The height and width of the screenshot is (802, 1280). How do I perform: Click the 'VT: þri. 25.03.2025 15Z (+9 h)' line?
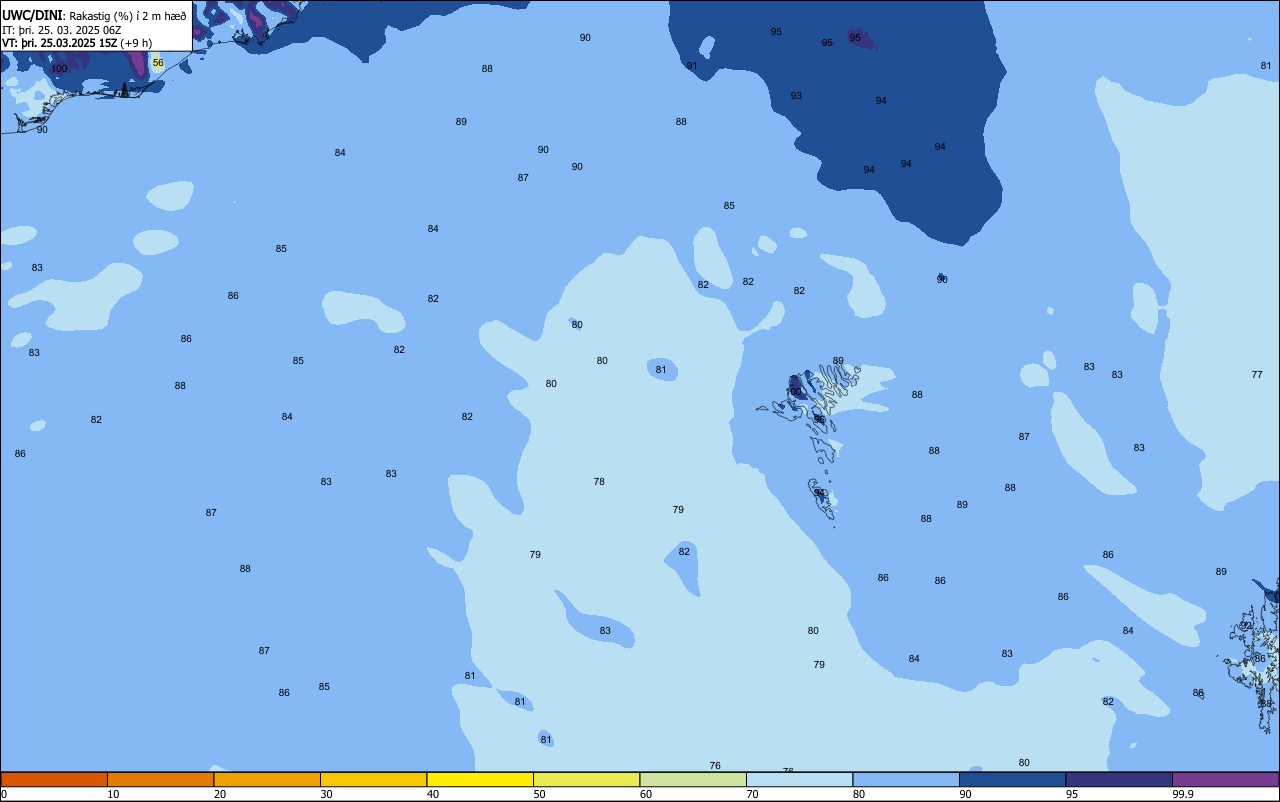click(x=77, y=43)
